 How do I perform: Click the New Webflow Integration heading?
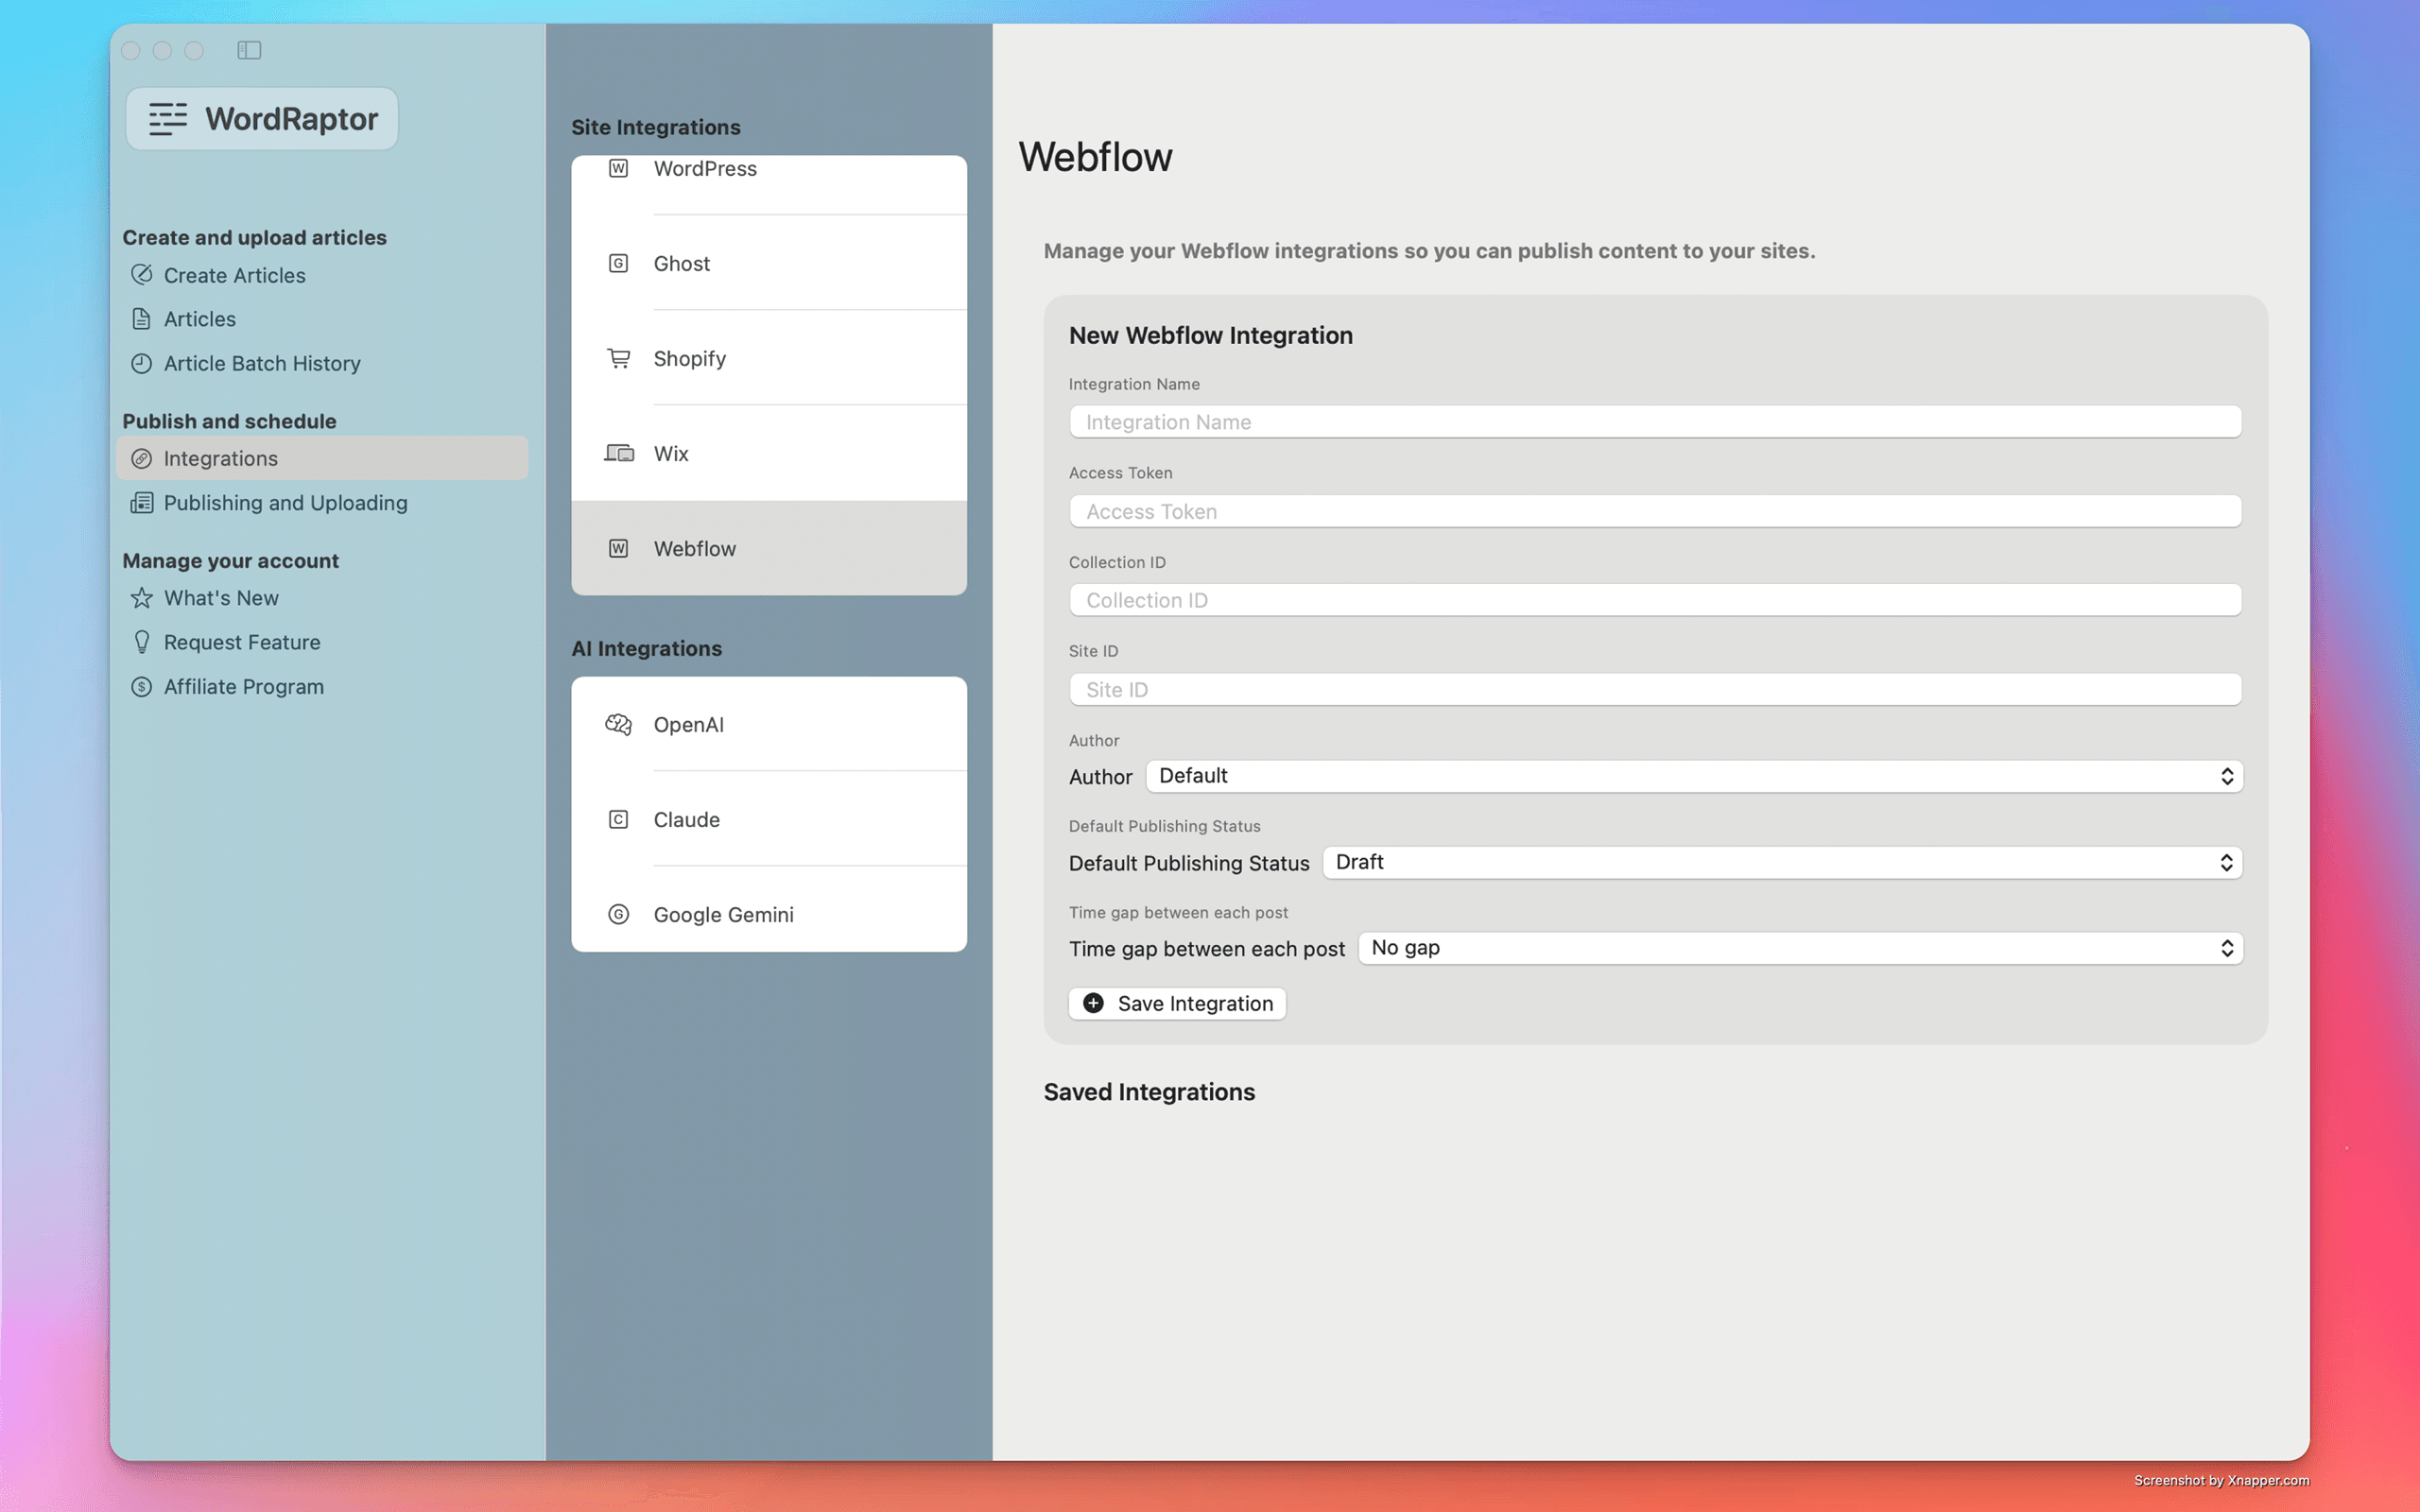point(1210,335)
